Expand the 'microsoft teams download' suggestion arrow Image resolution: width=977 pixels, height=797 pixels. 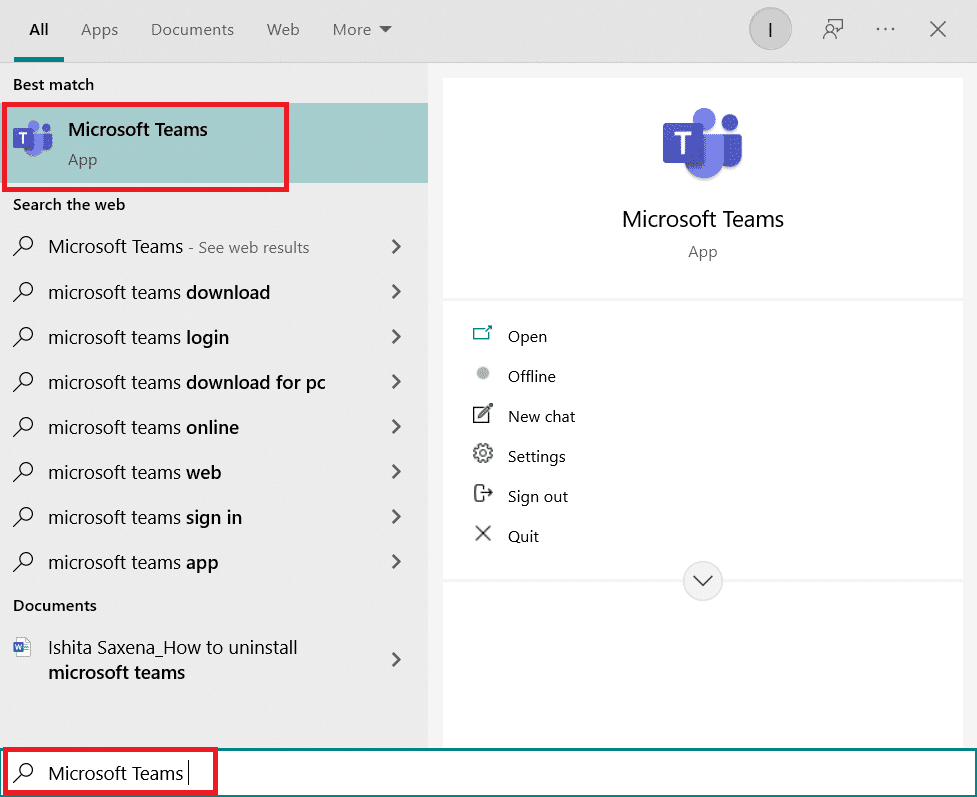point(396,292)
